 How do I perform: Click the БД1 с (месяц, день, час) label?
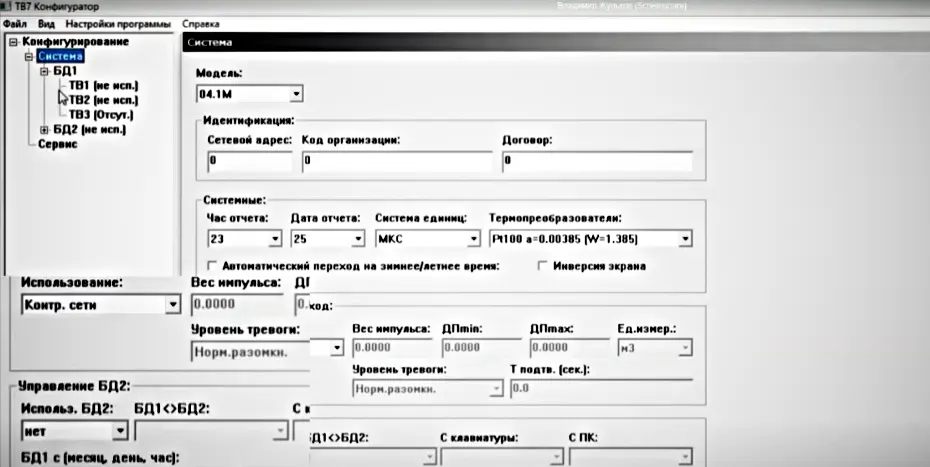(x=100, y=458)
